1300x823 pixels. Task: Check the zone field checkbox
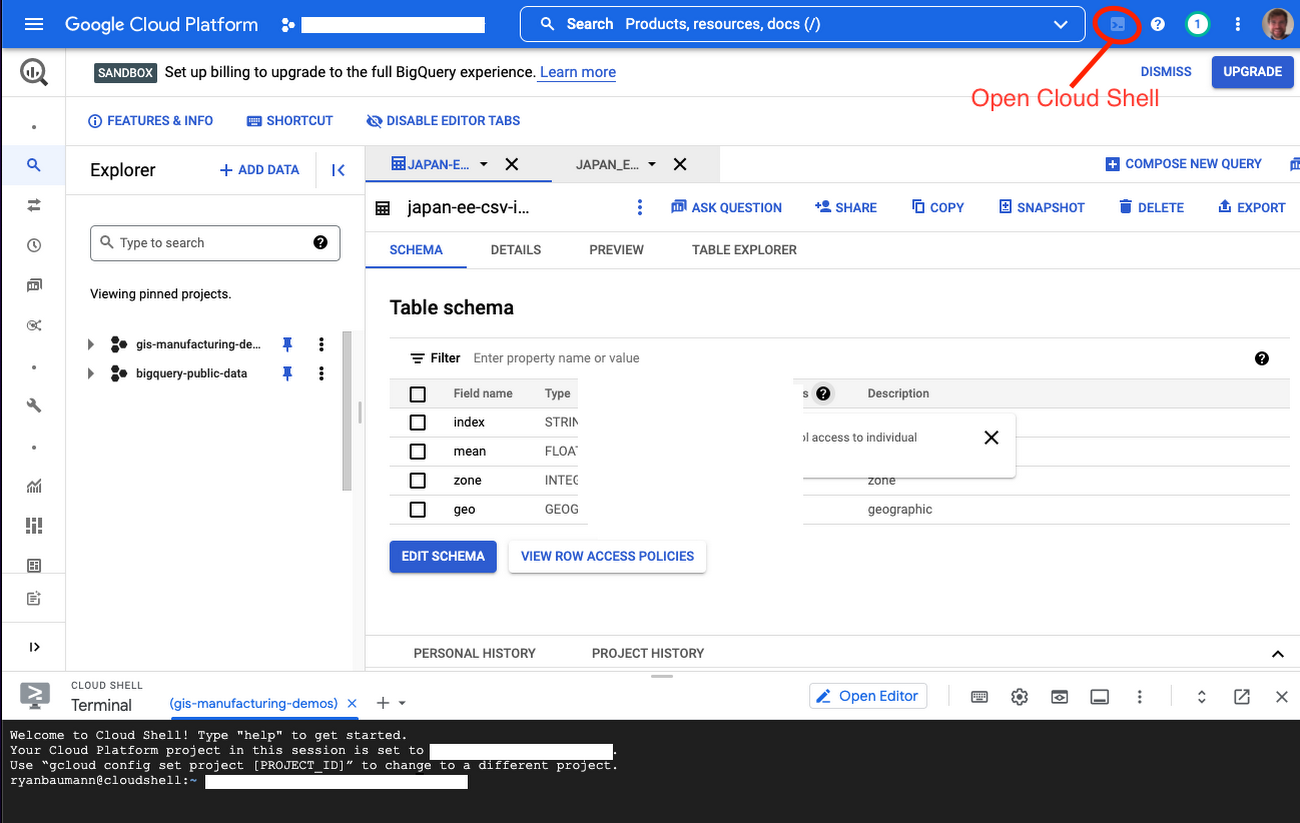[x=418, y=480]
